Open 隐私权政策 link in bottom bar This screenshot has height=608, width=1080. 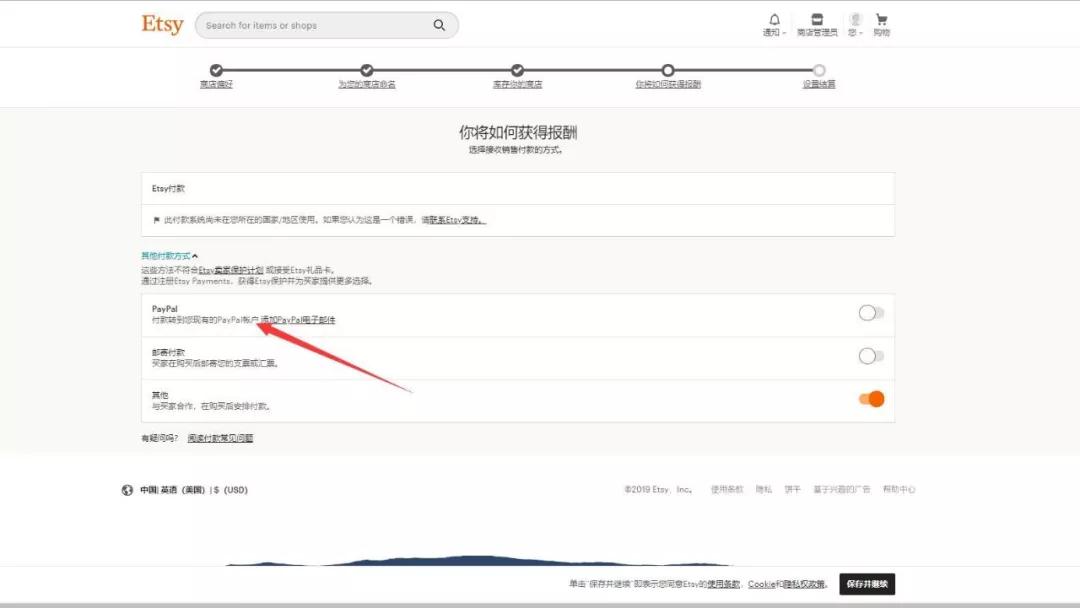click(x=804, y=584)
